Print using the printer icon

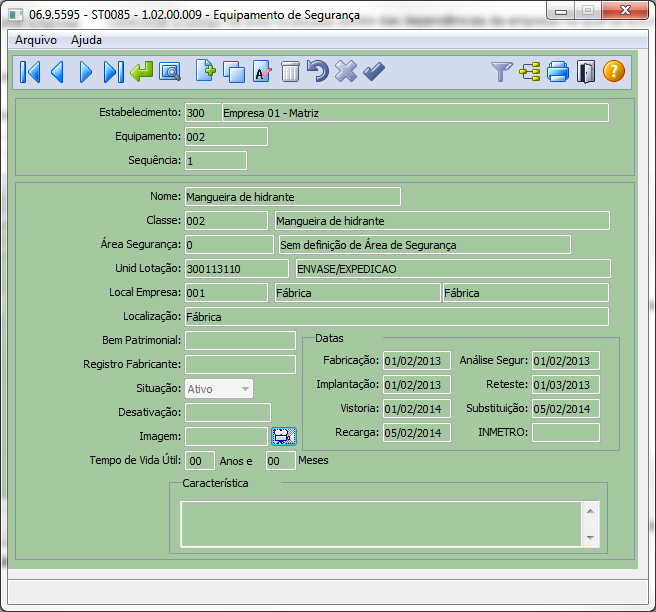tap(558, 72)
